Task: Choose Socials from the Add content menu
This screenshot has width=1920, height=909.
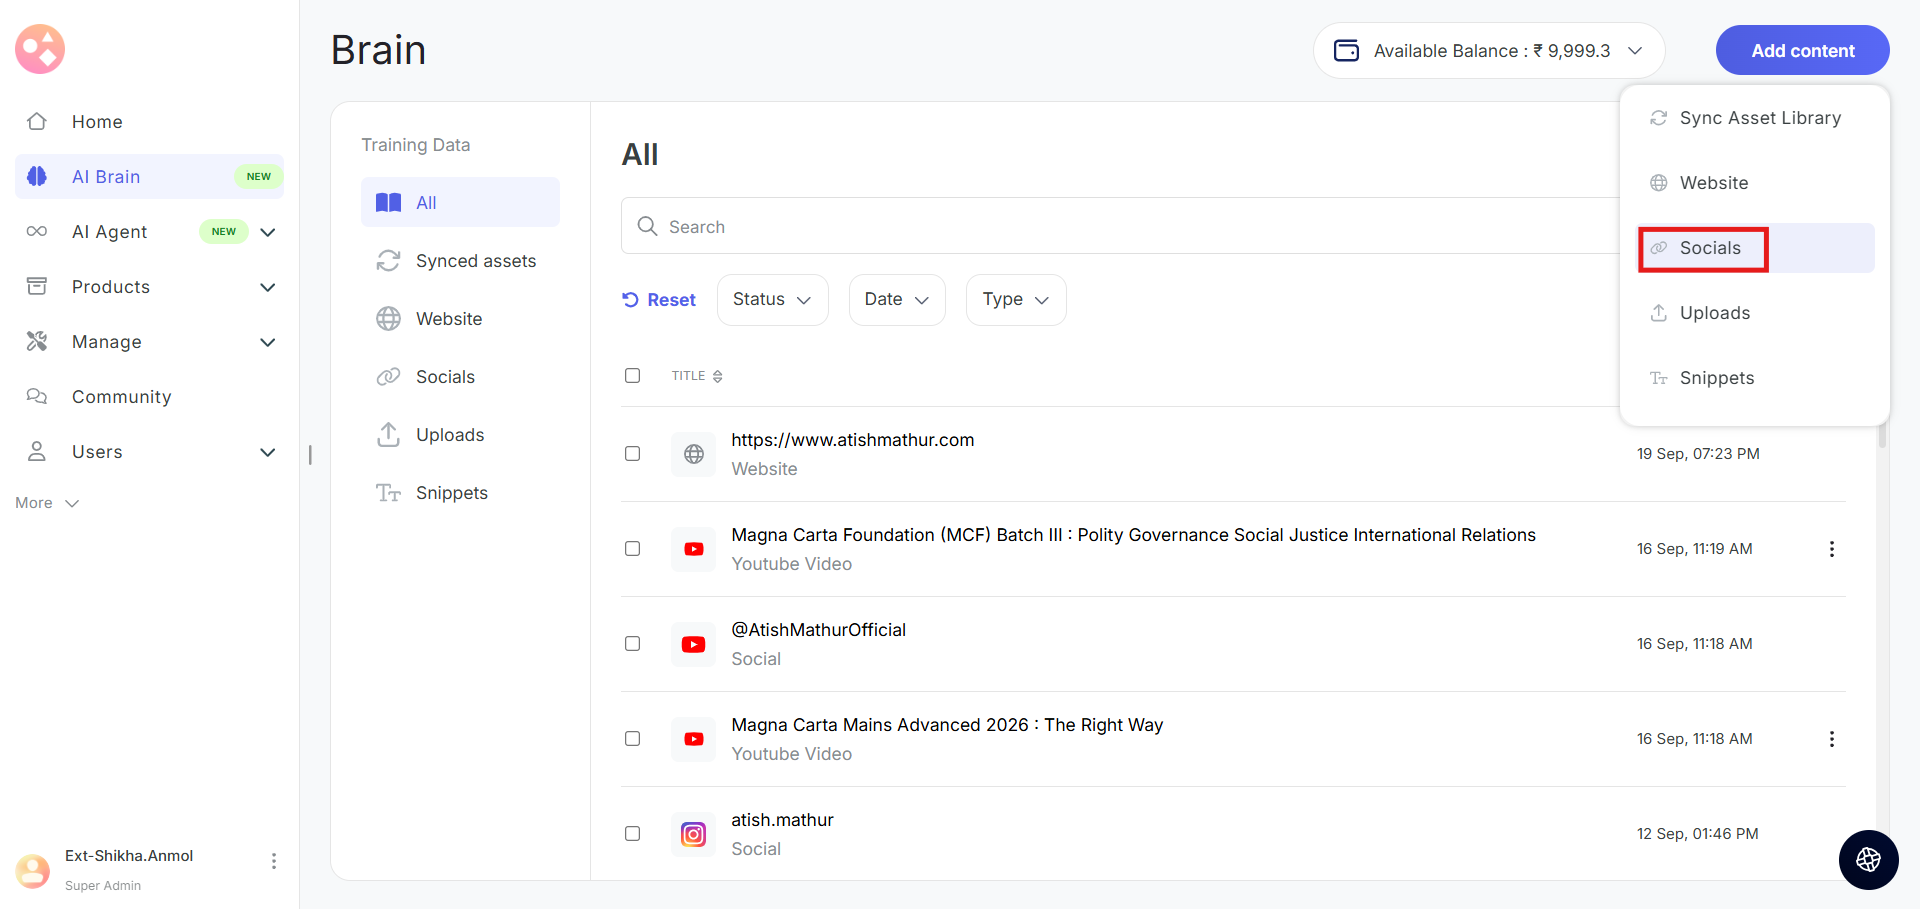Action: 1709,248
